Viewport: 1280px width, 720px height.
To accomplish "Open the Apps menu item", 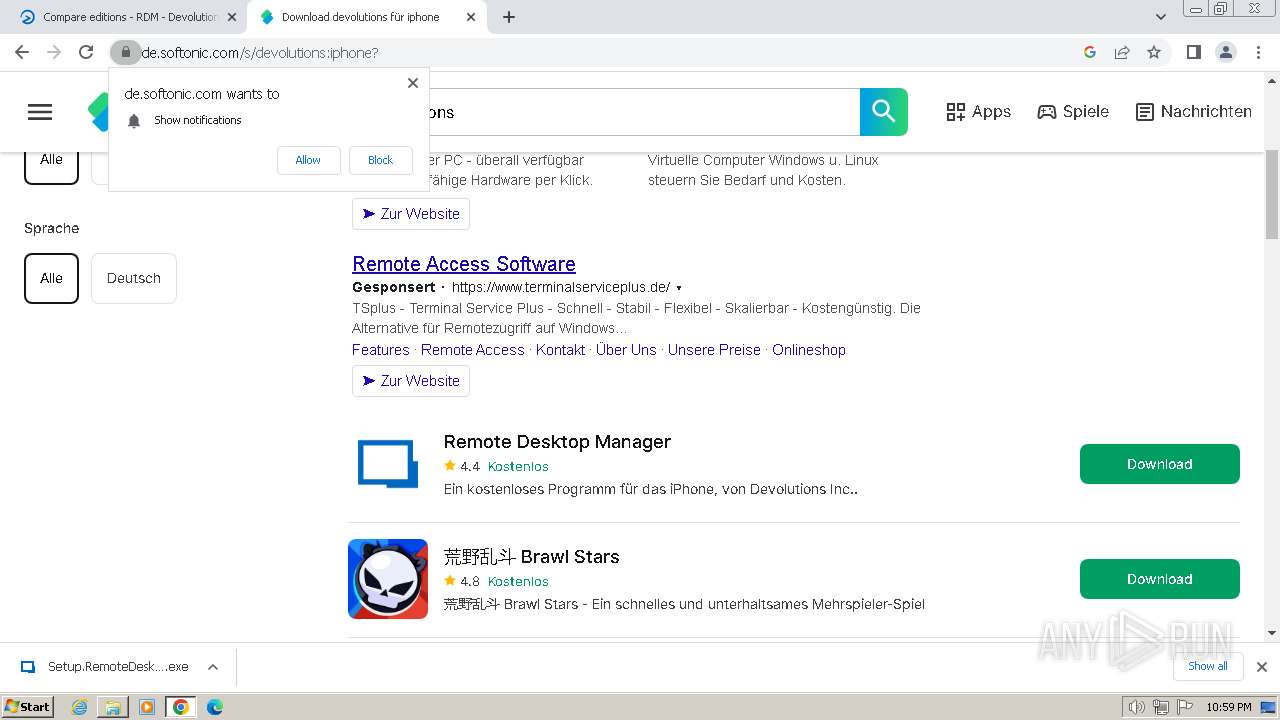I will pyautogui.click(x=979, y=112).
